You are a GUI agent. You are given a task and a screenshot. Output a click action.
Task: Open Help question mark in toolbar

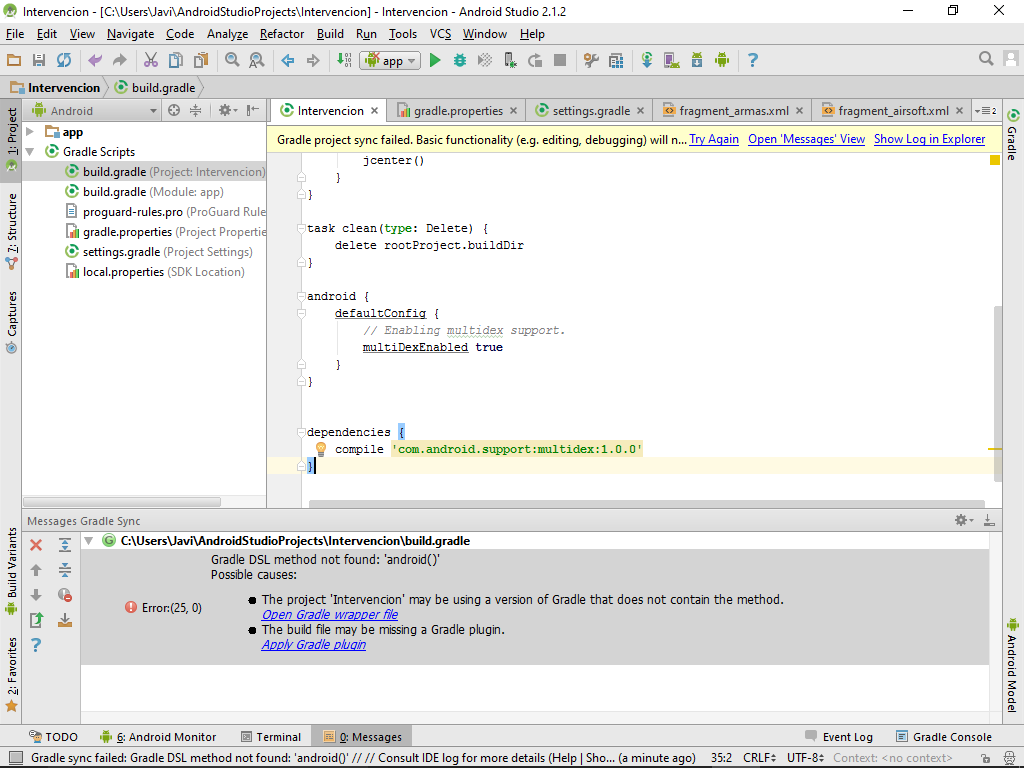pos(752,60)
